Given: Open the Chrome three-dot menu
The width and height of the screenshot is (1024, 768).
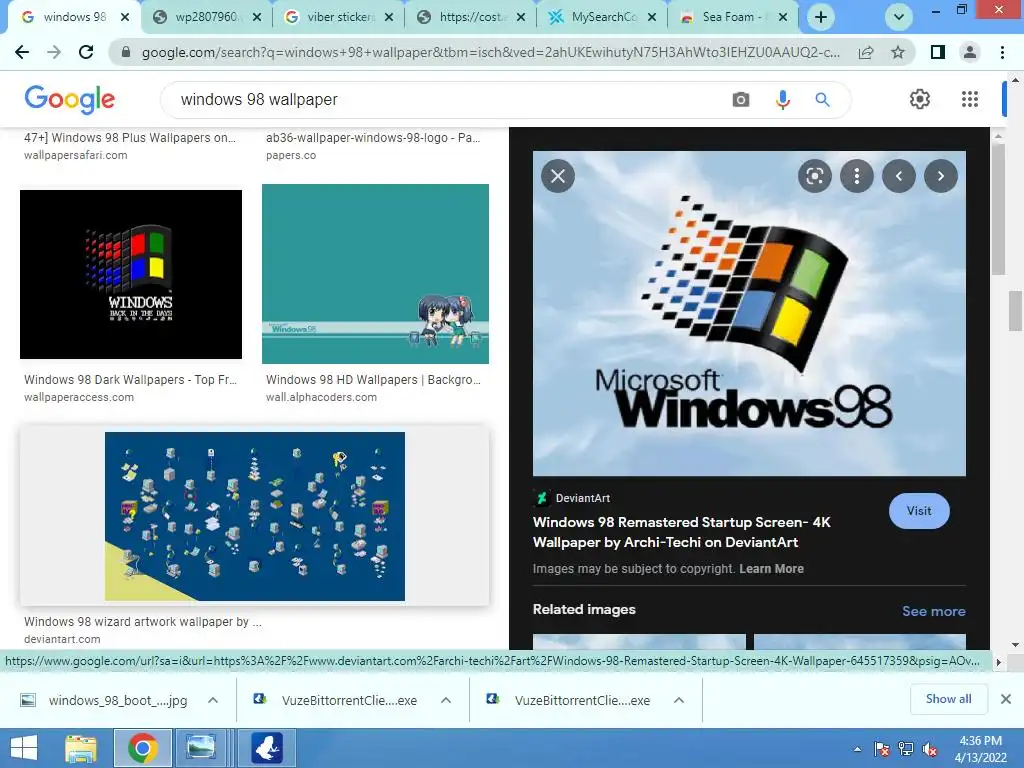Looking at the screenshot, I should click(1002, 52).
